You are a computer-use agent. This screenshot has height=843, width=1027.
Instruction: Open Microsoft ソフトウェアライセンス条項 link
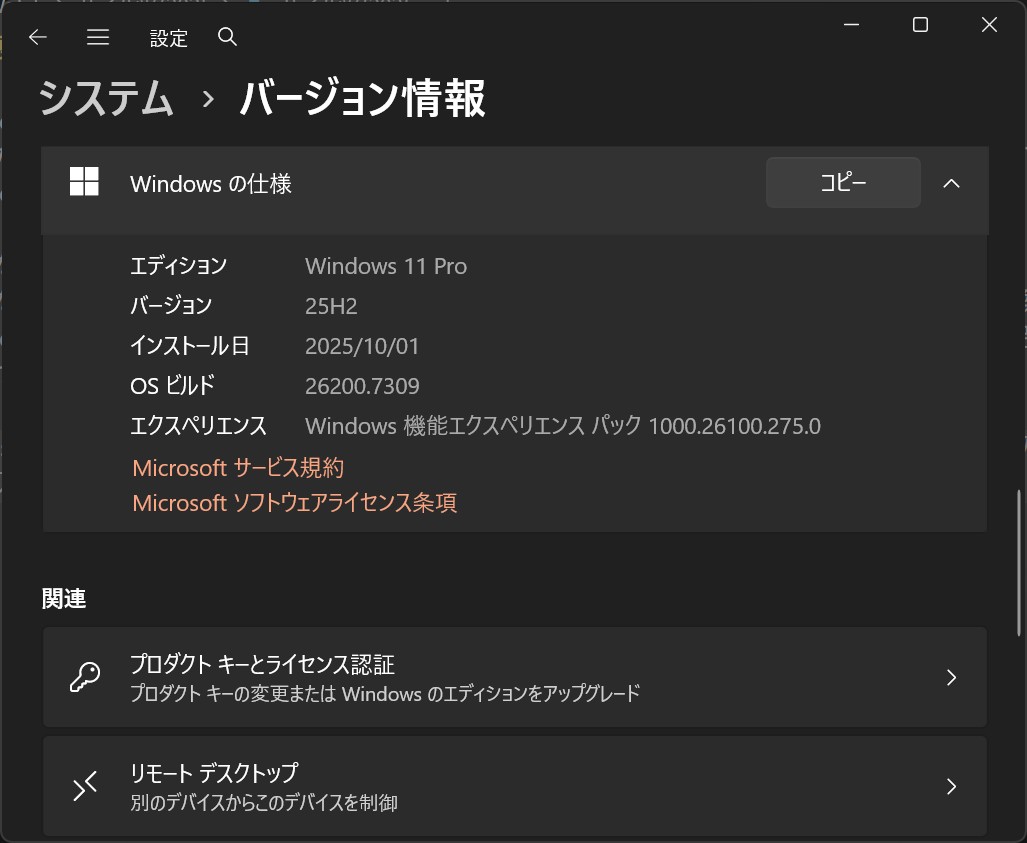[x=295, y=502]
